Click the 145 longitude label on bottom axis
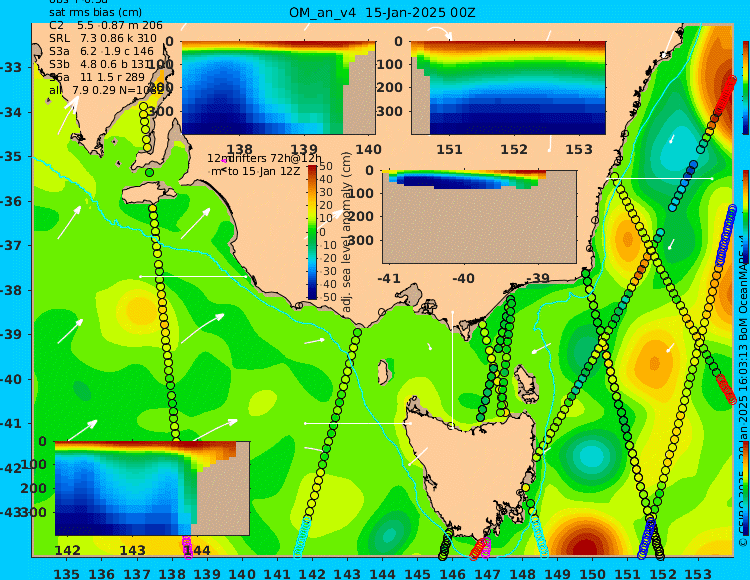 pyautogui.click(x=417, y=573)
